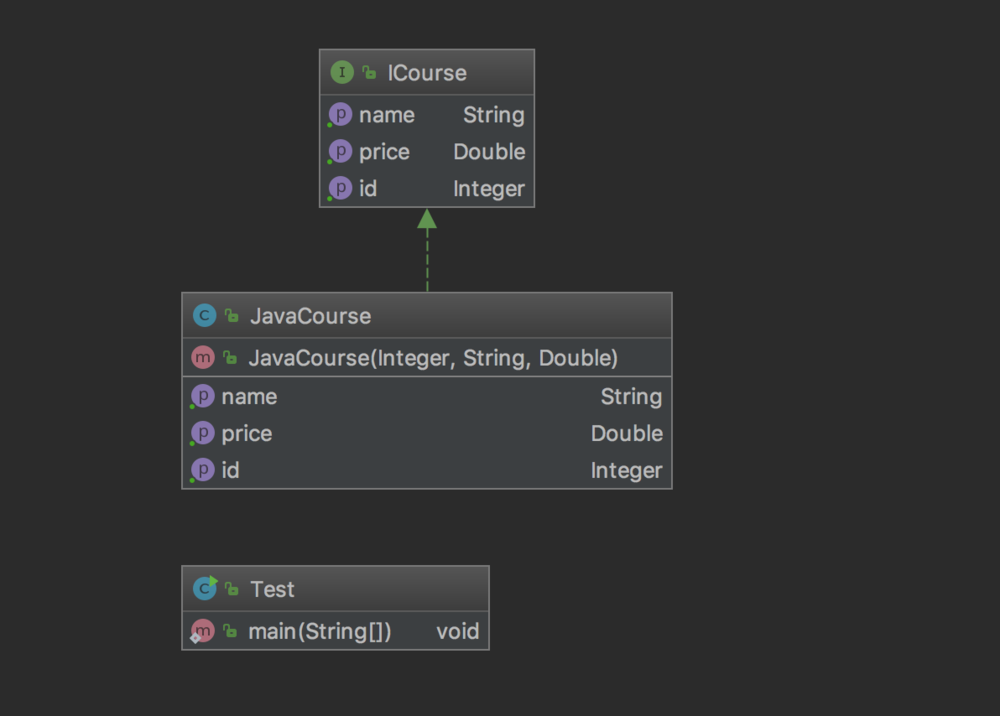The width and height of the screenshot is (1000, 716).
Task: Select the ICourse node header
Action: [x=427, y=73]
